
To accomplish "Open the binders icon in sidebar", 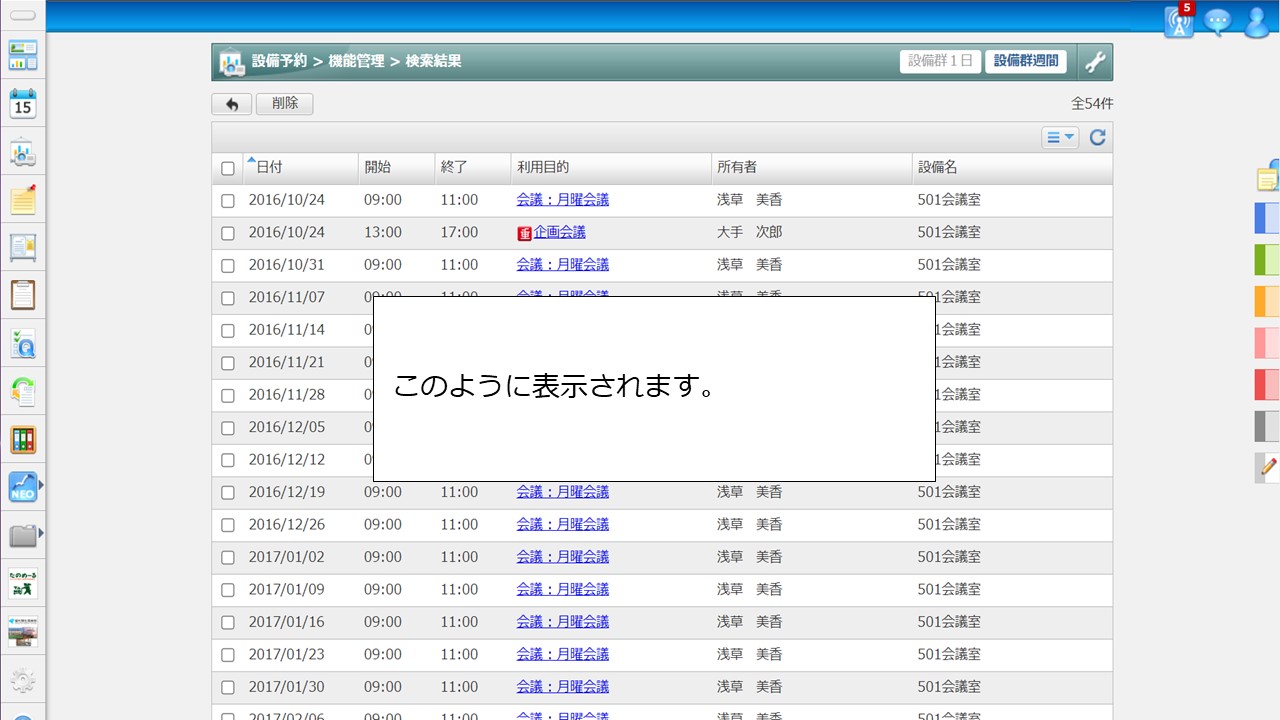I will (22, 439).
